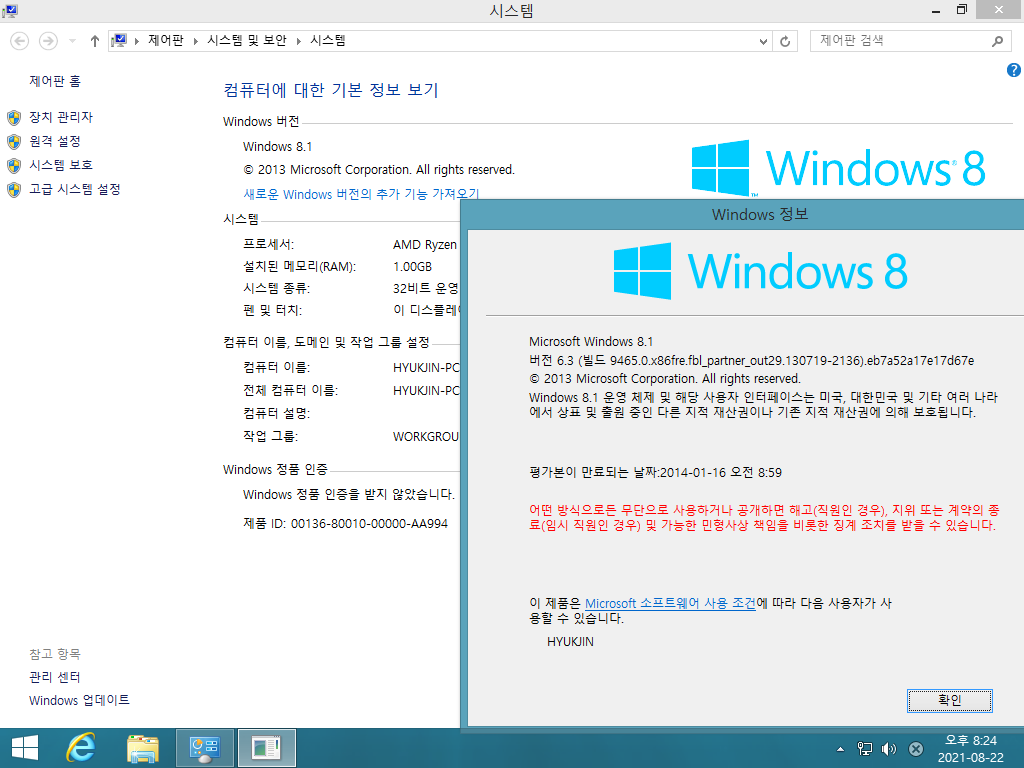Click the search magnifier icon
This screenshot has height=768, width=1024.
(997, 41)
